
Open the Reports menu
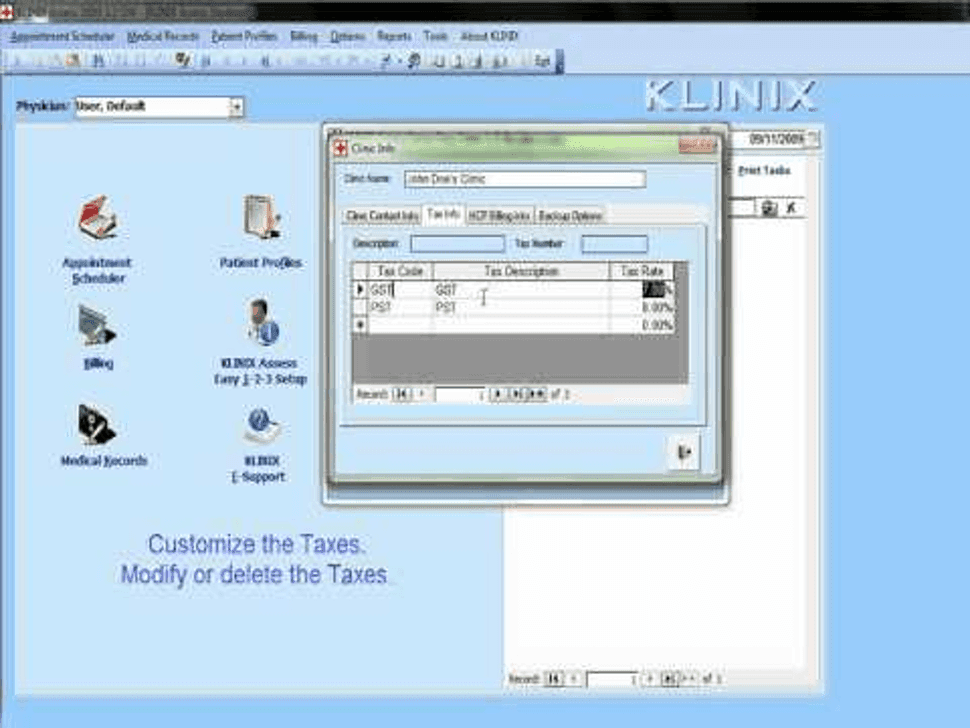[x=394, y=36]
